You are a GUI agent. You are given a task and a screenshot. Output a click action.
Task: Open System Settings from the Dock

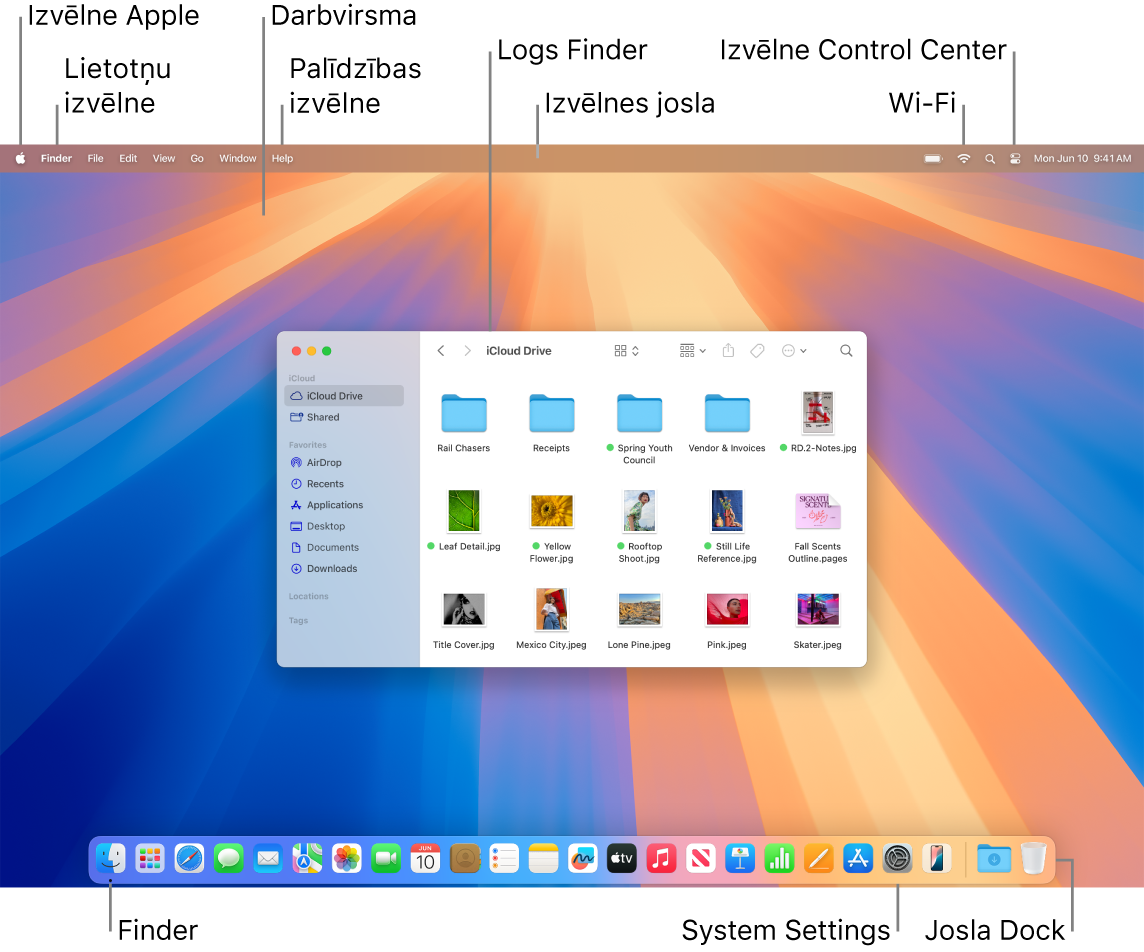point(897,859)
